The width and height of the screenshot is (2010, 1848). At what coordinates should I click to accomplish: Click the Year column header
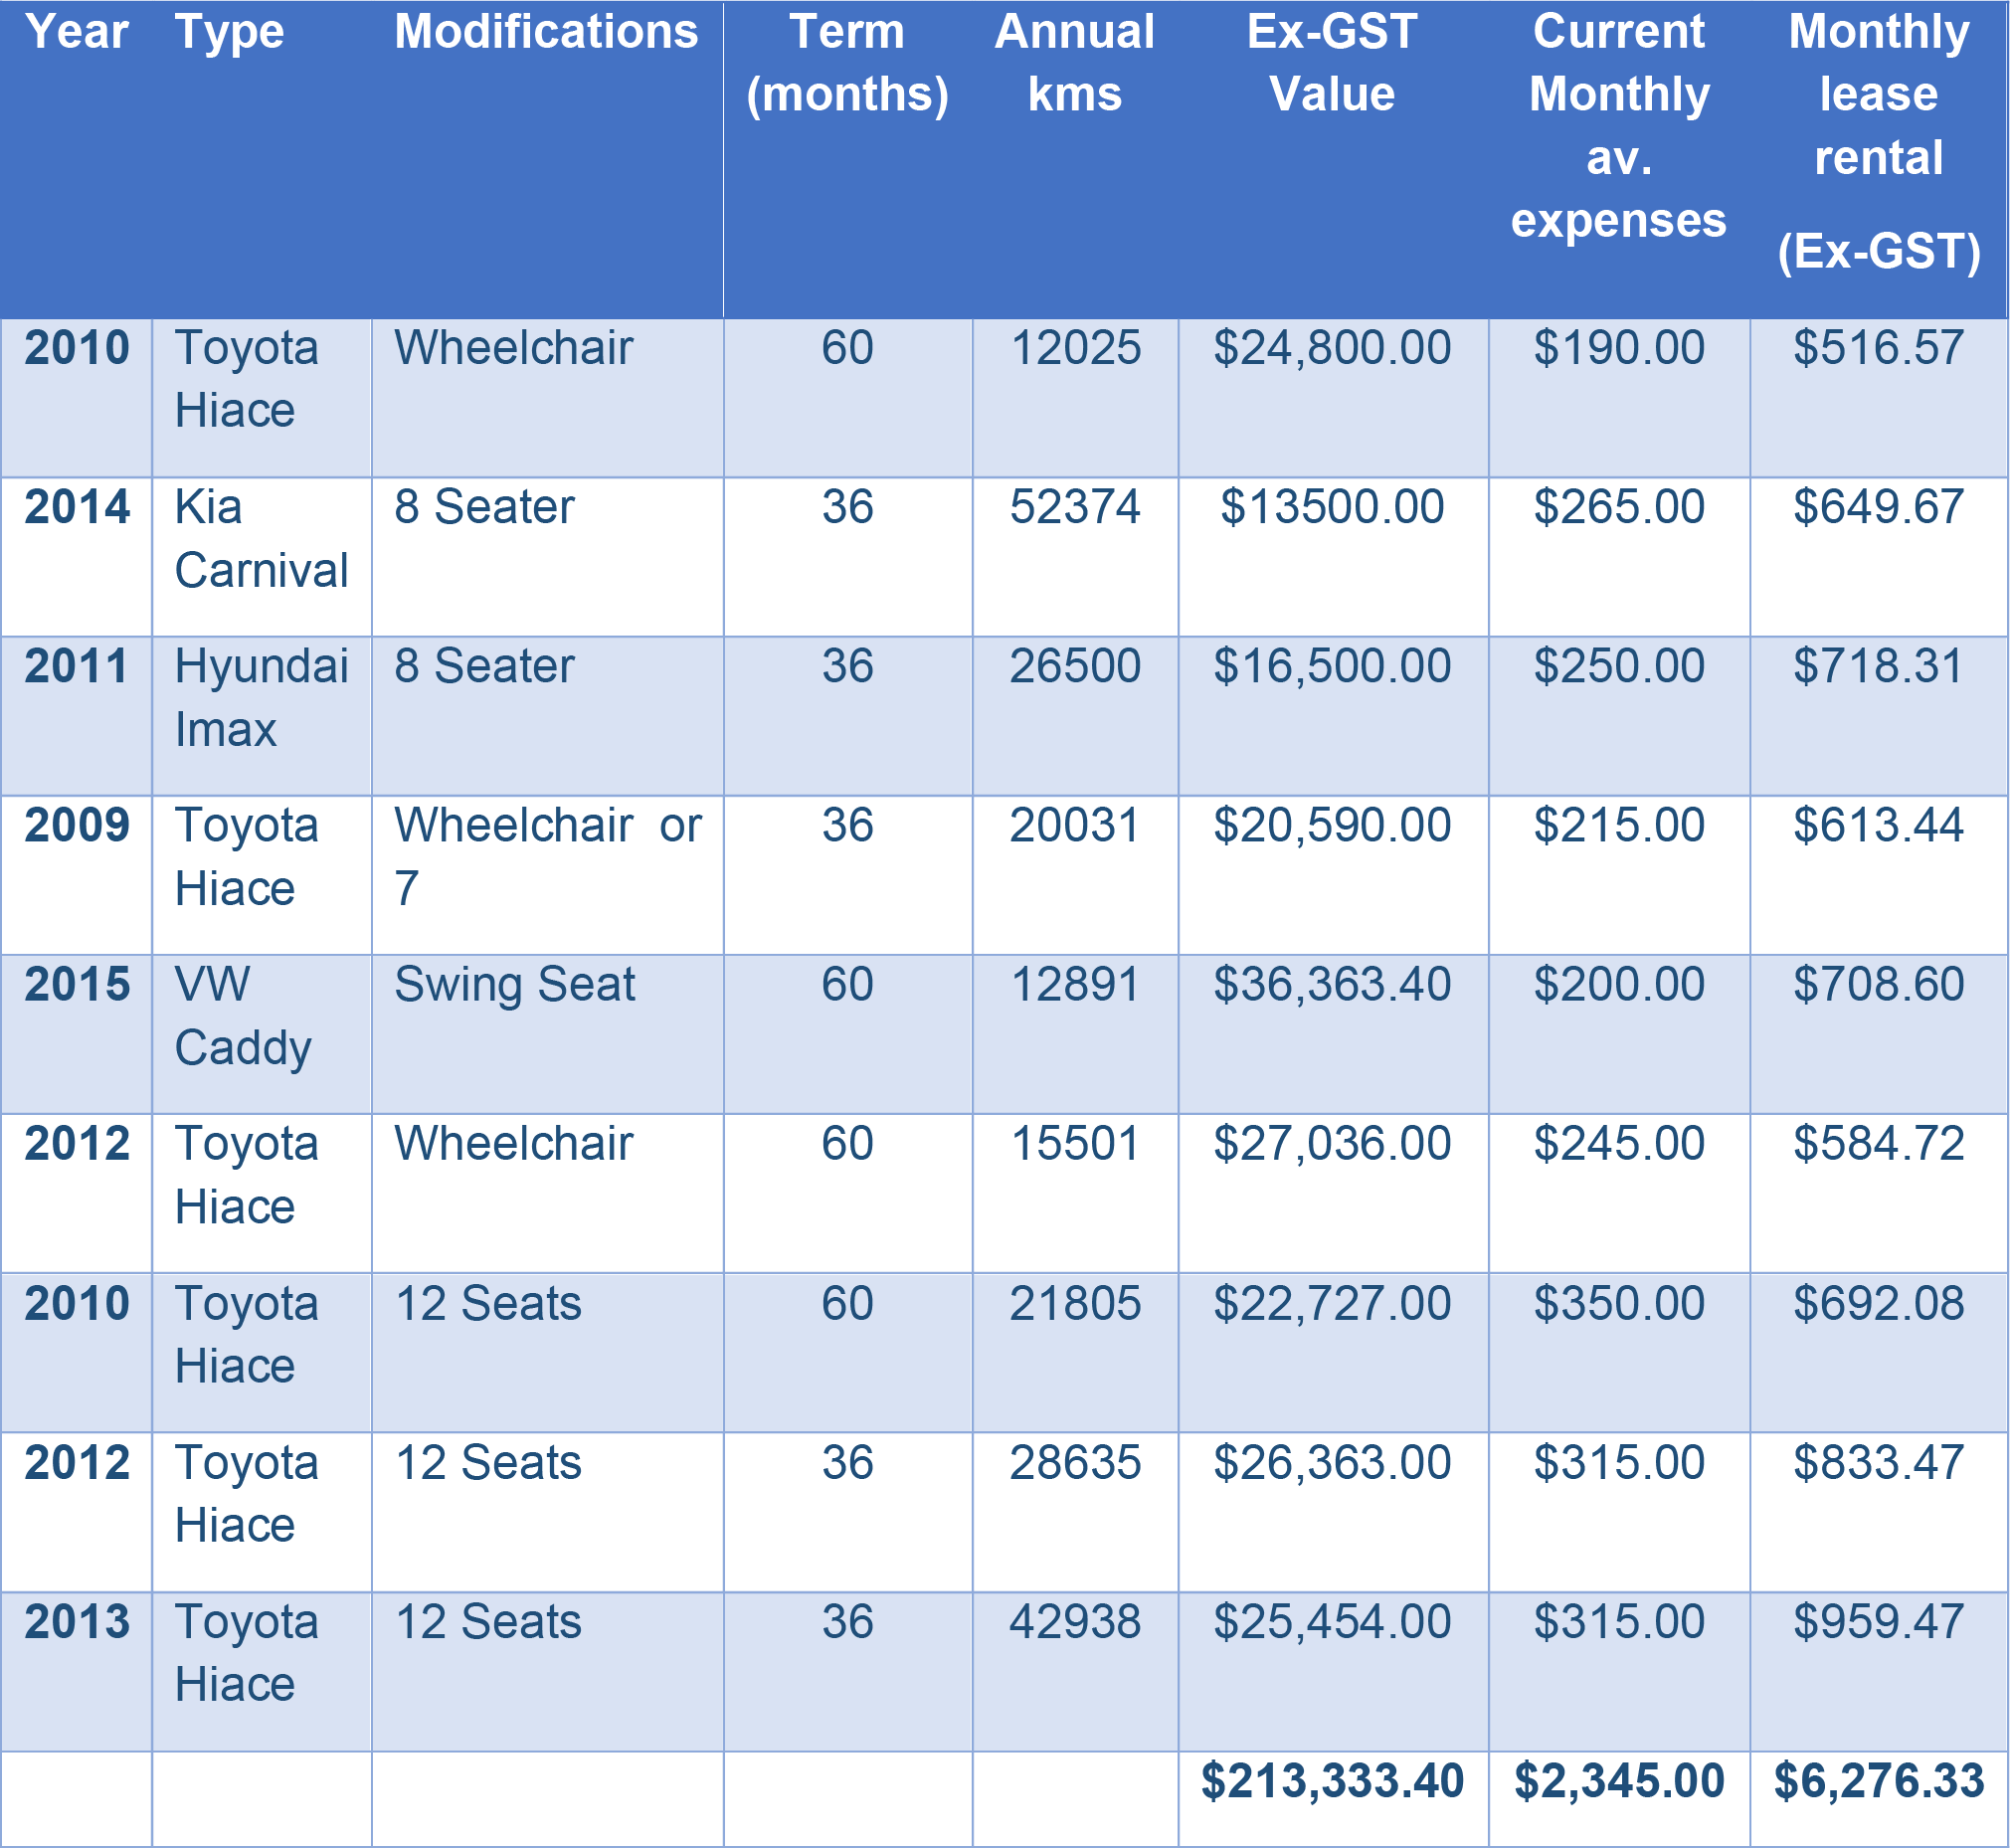coord(76,32)
